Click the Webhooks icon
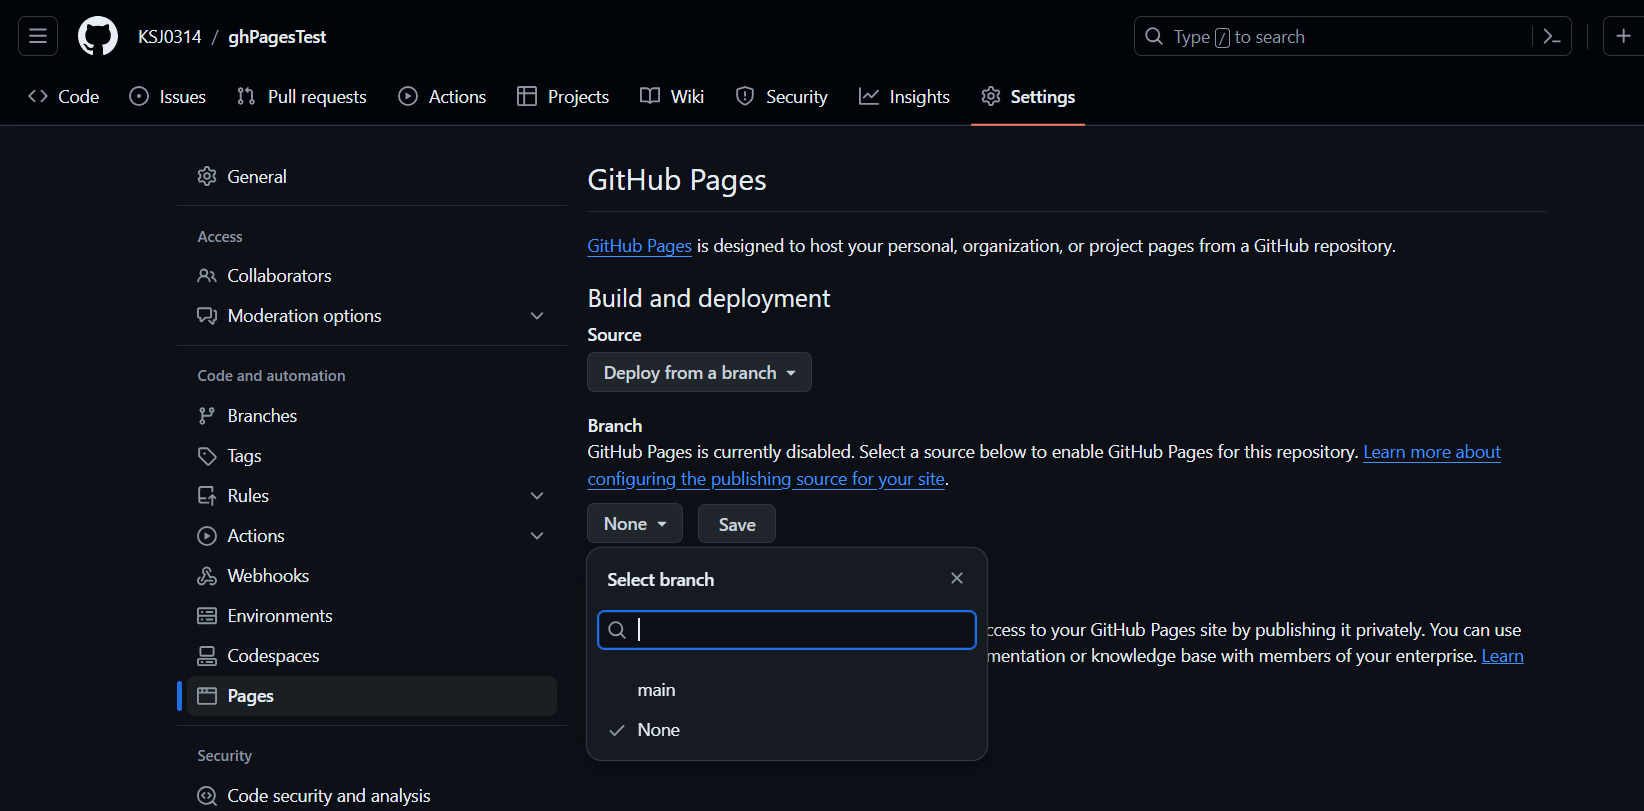Screen dimensions: 1644x811 (x=207, y=576)
